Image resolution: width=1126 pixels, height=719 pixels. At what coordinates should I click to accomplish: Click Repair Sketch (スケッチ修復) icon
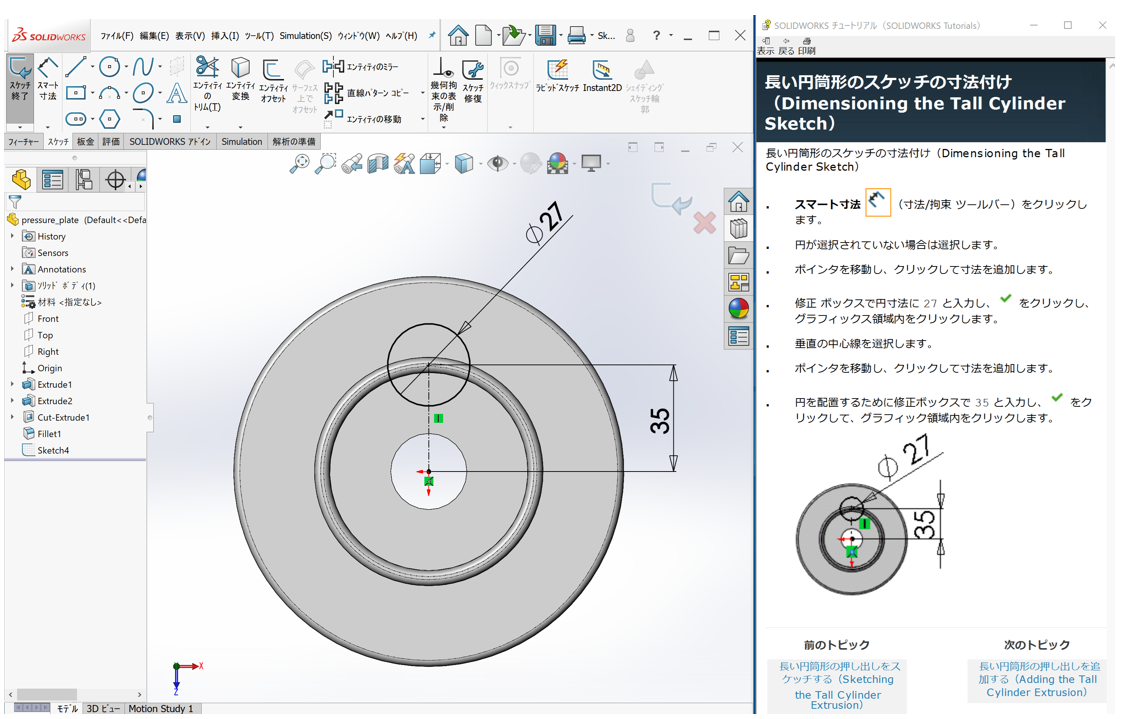(x=473, y=70)
